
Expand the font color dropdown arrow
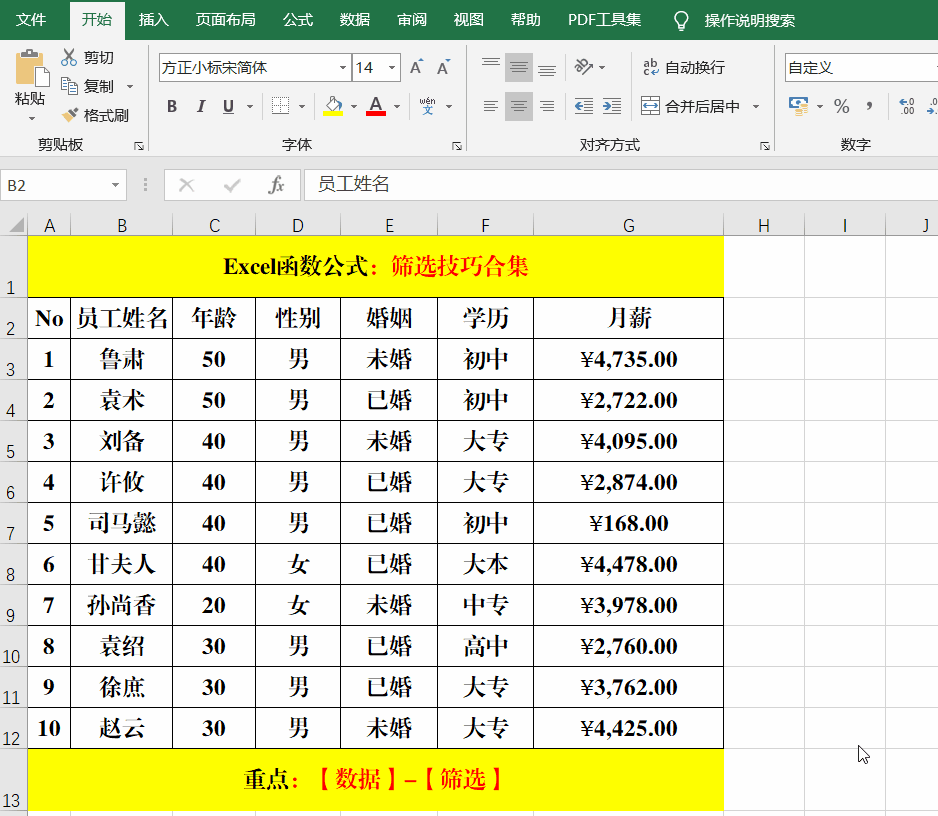pyautogui.click(x=397, y=106)
